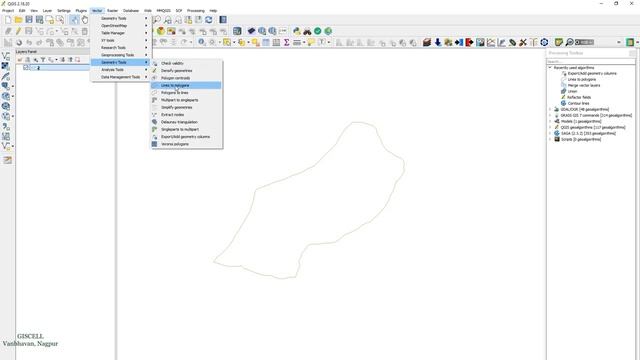This screenshot has height=360, width=640.
Task: Choose Export/Add geometry columns menu entry
Action: (x=186, y=137)
